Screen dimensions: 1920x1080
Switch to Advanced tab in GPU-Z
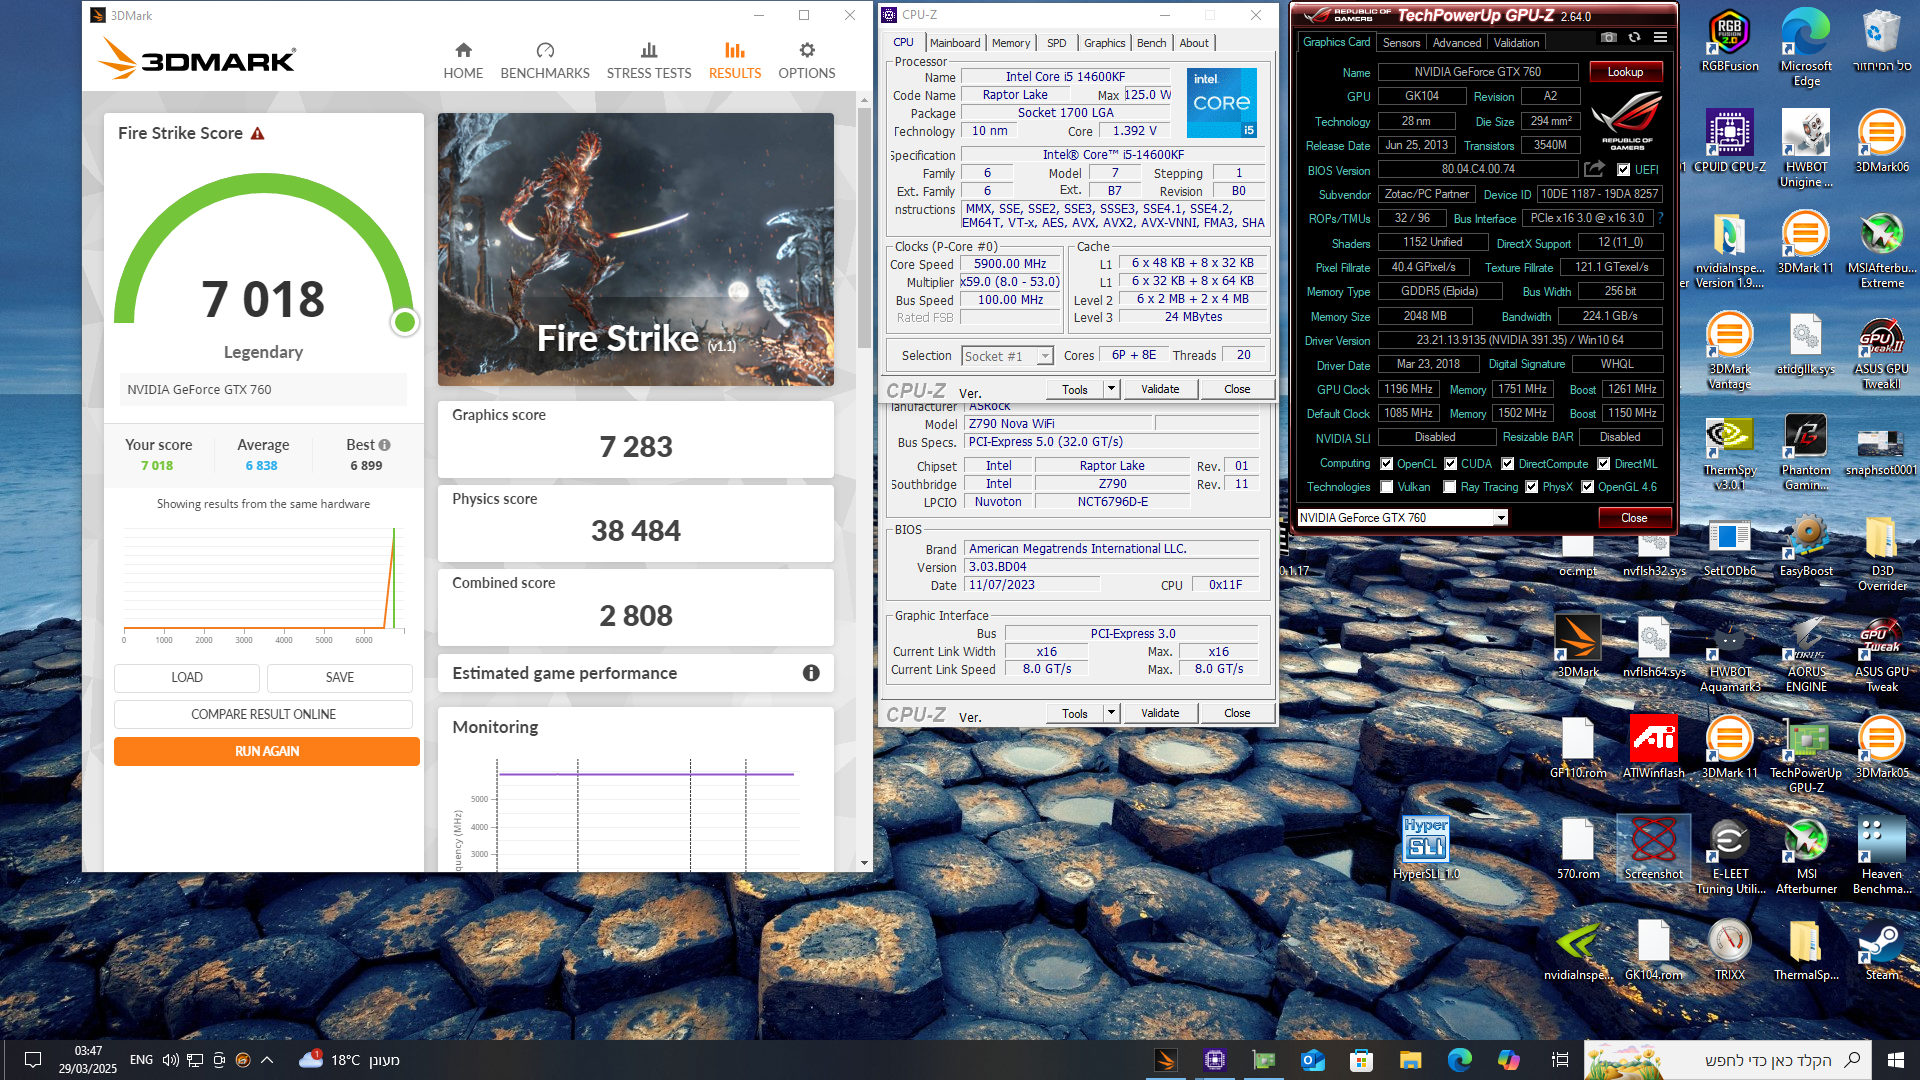click(x=1457, y=43)
